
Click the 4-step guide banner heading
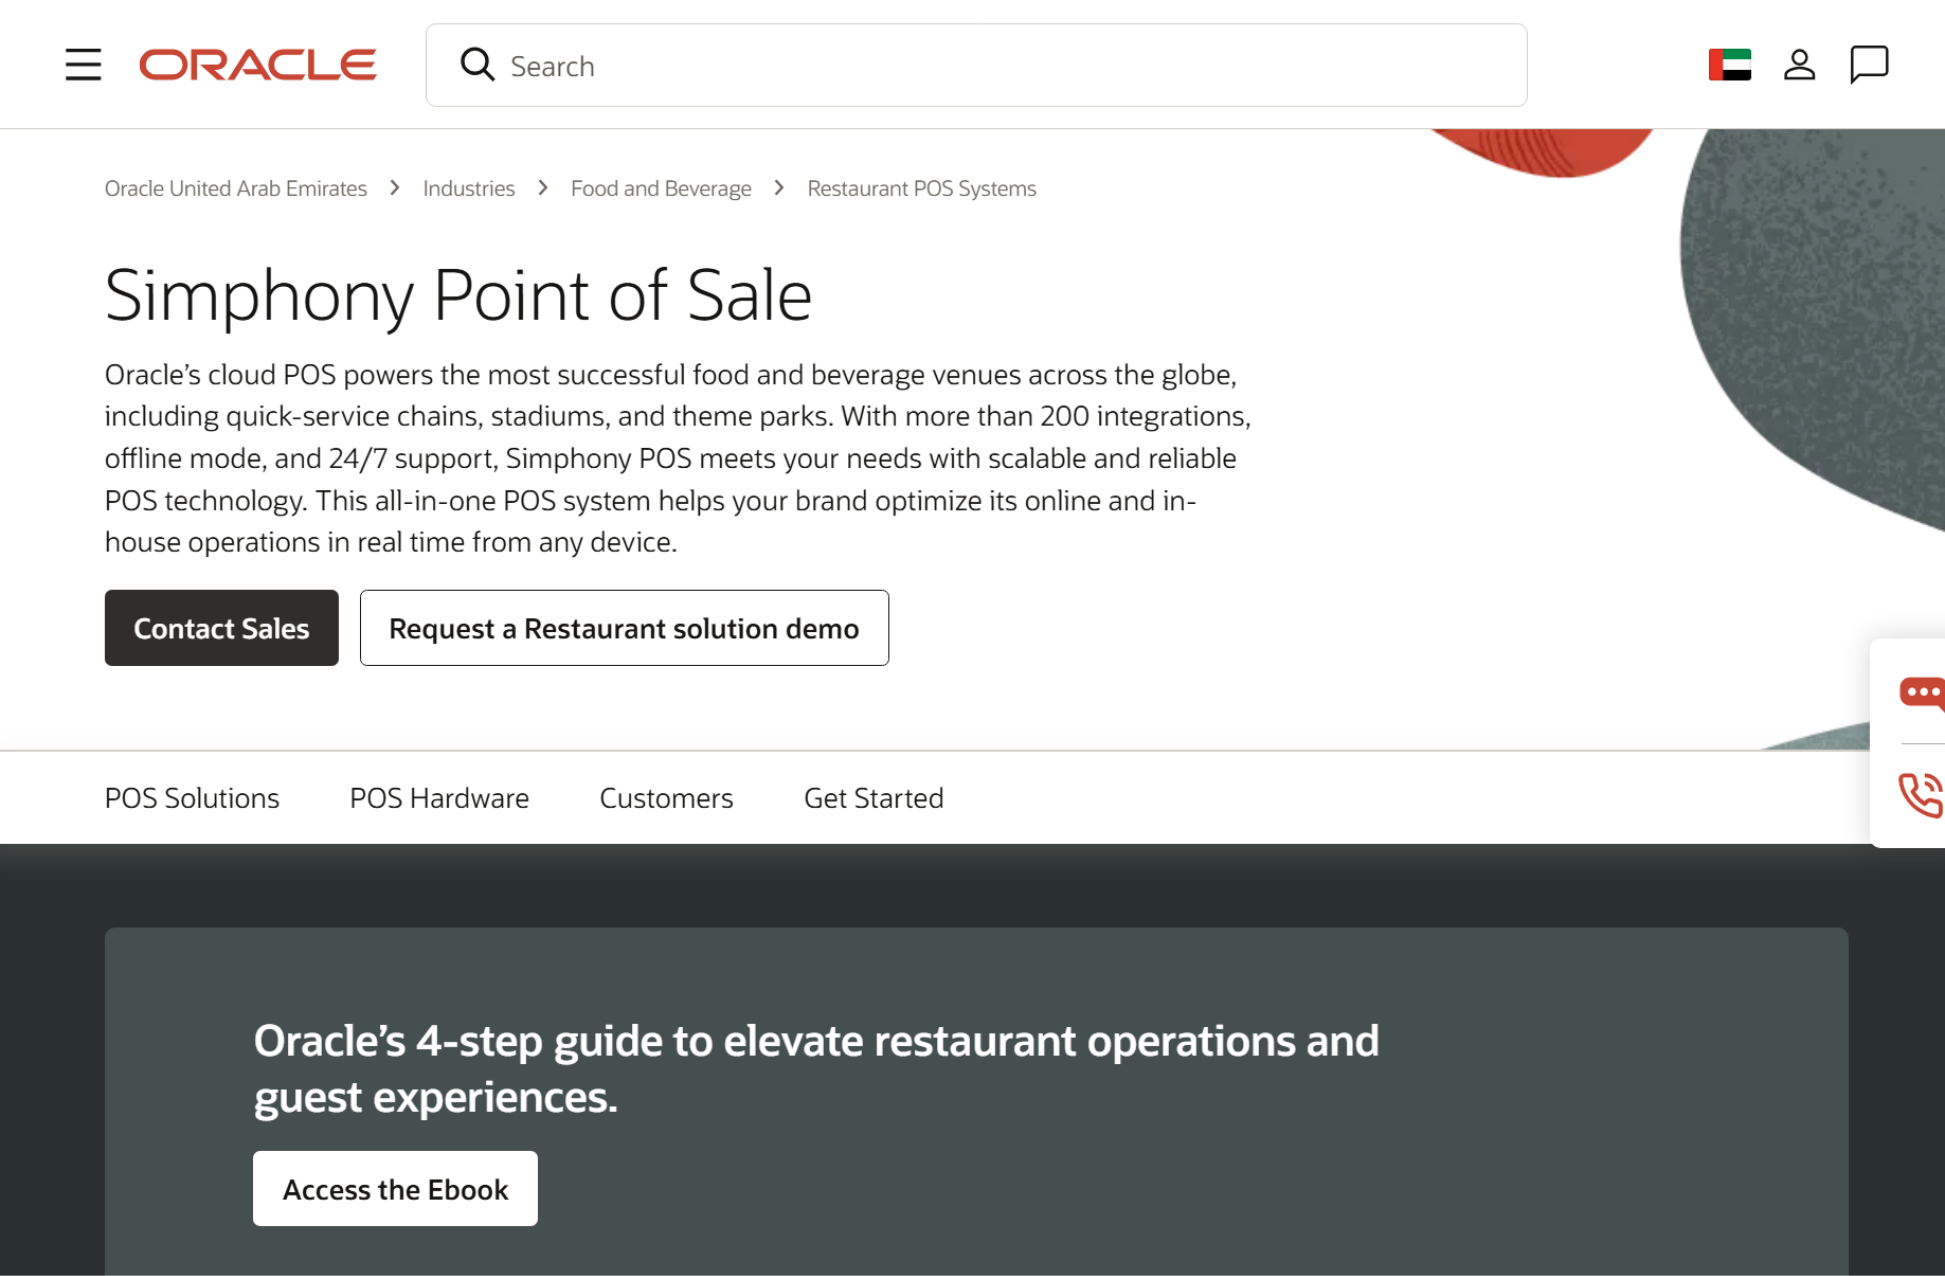click(816, 1069)
